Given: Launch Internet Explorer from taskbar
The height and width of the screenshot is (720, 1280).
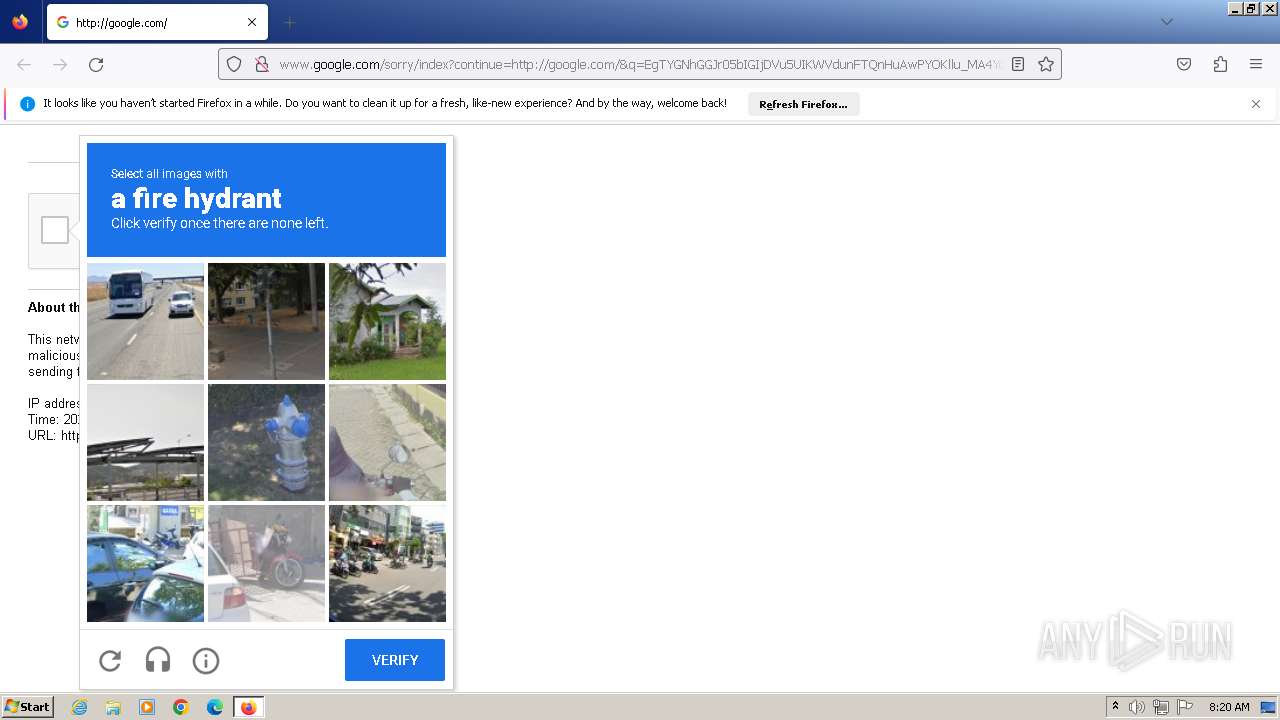Looking at the screenshot, I should coord(80,707).
